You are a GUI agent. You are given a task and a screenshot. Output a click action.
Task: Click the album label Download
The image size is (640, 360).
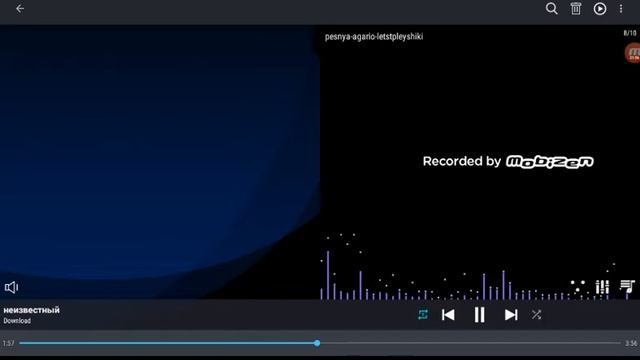pos(17,321)
